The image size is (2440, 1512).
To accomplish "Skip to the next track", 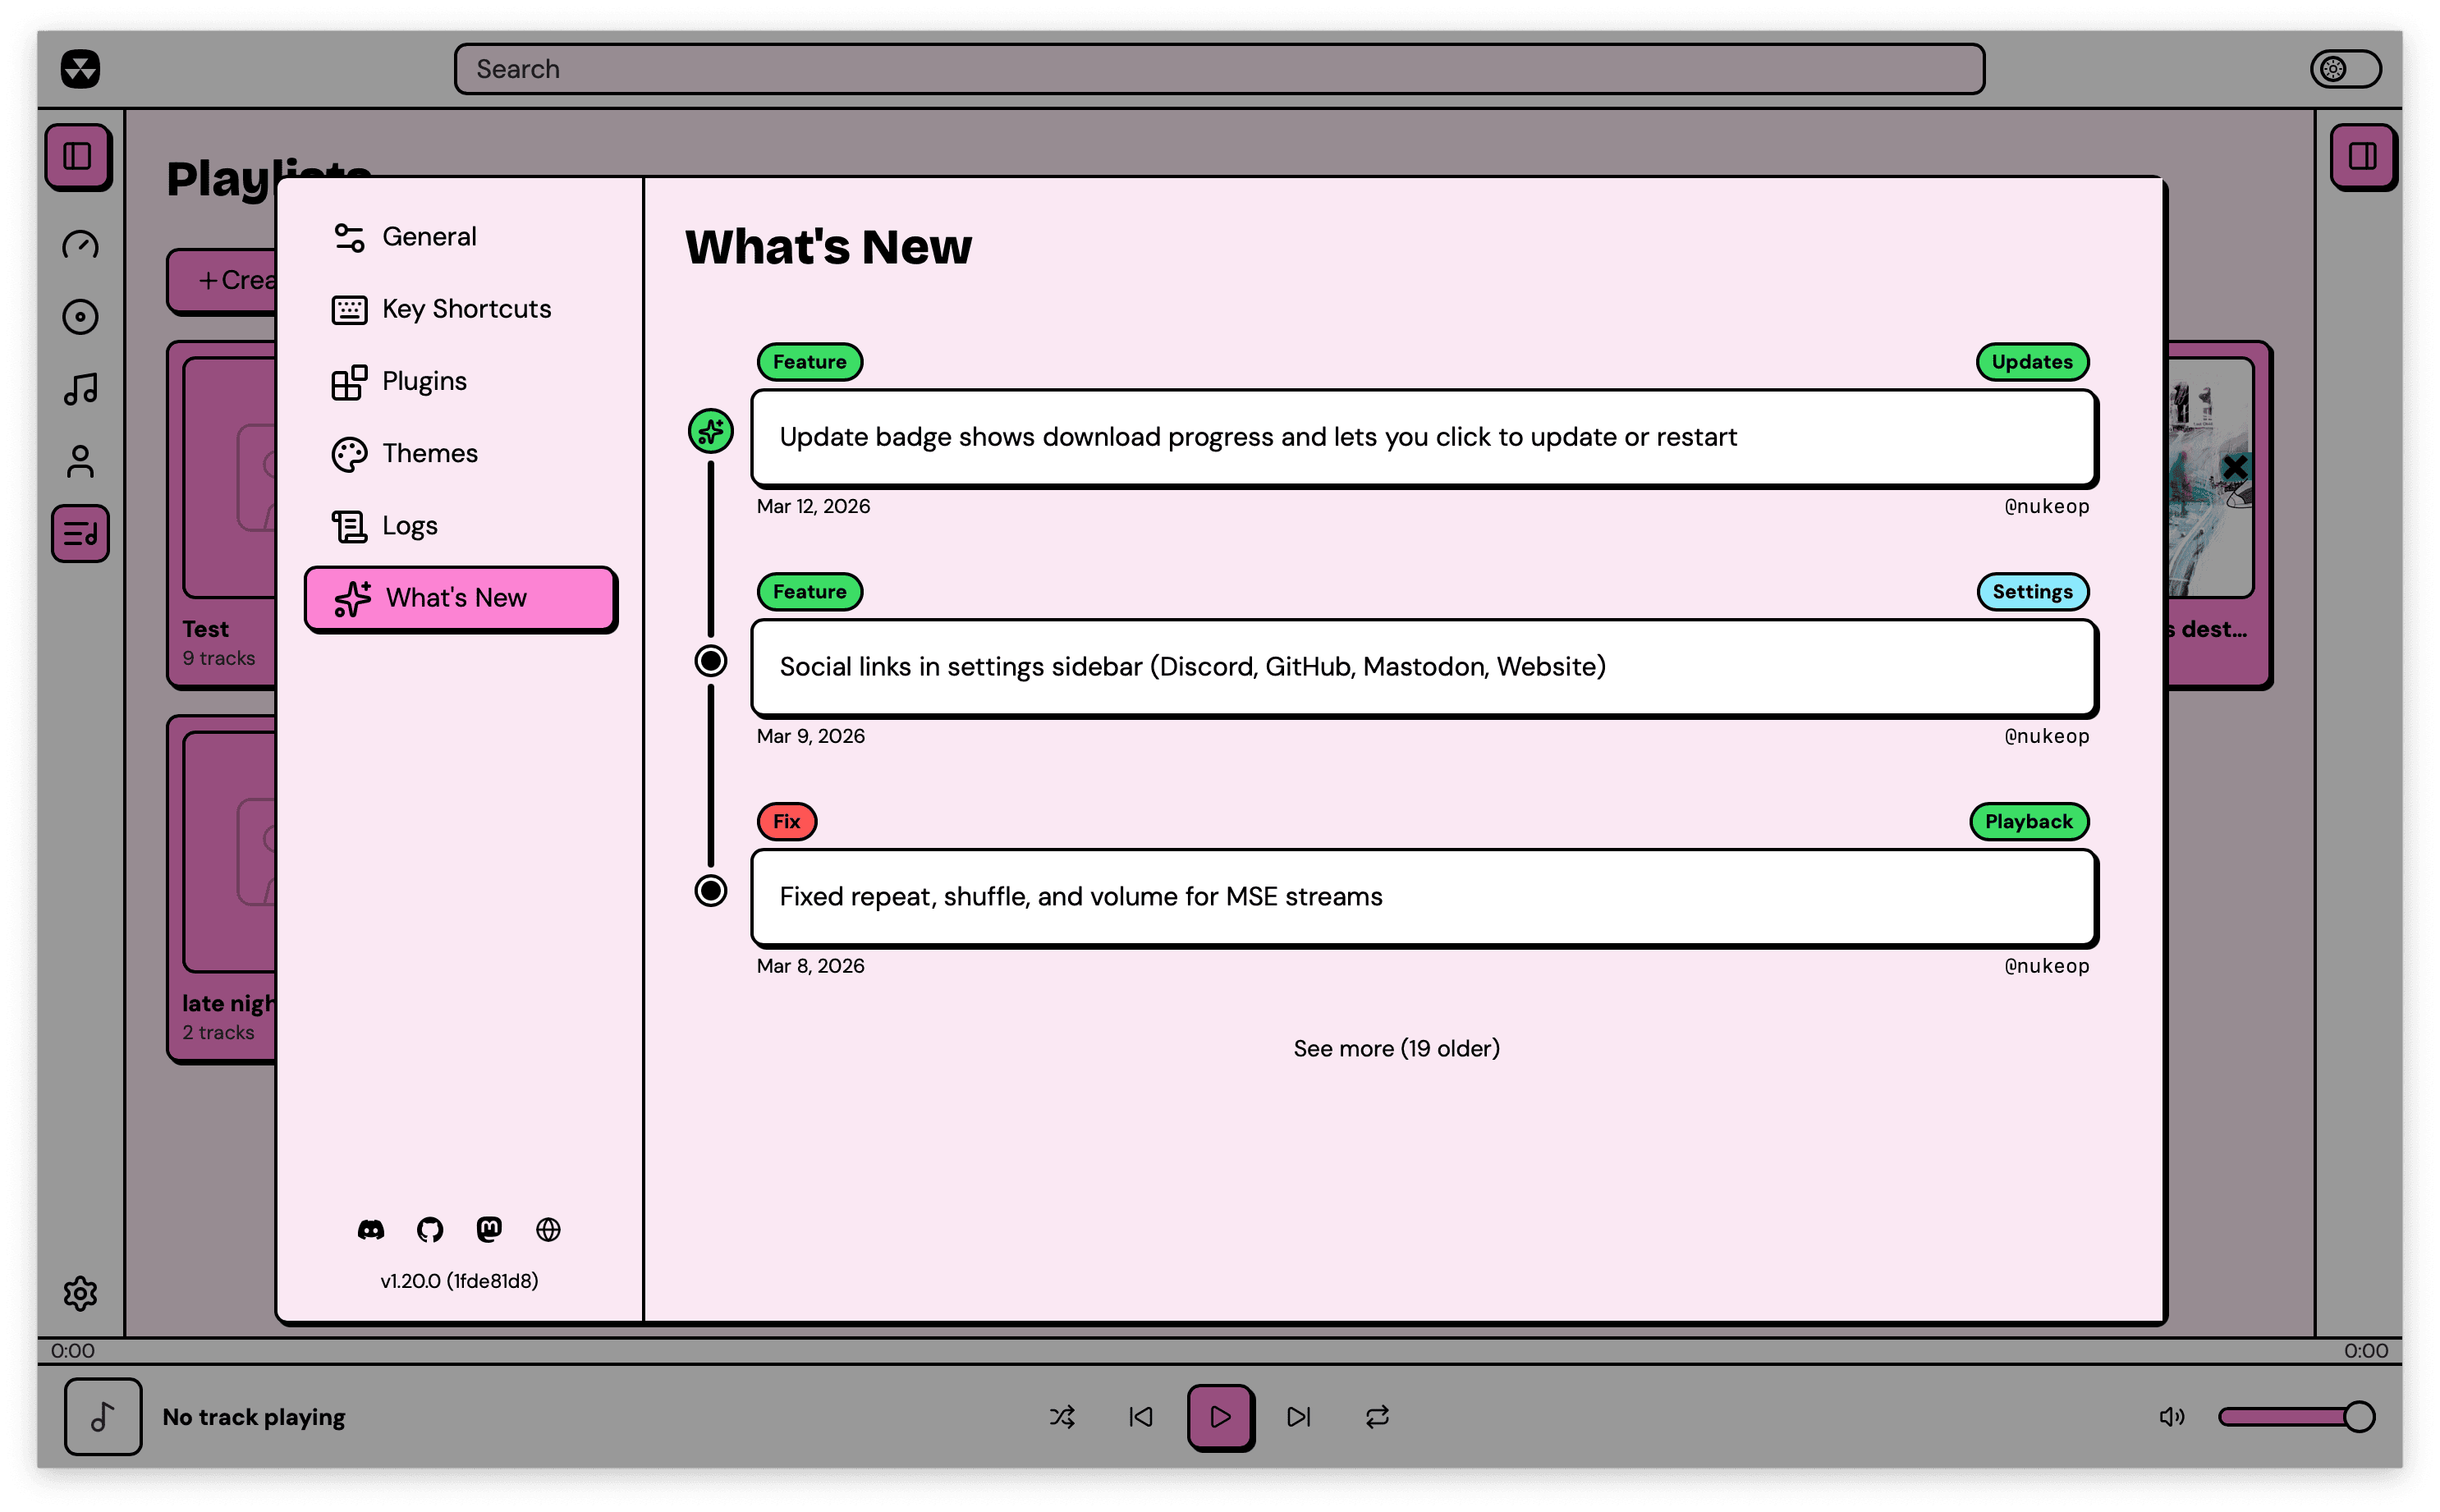I will point(1298,1416).
